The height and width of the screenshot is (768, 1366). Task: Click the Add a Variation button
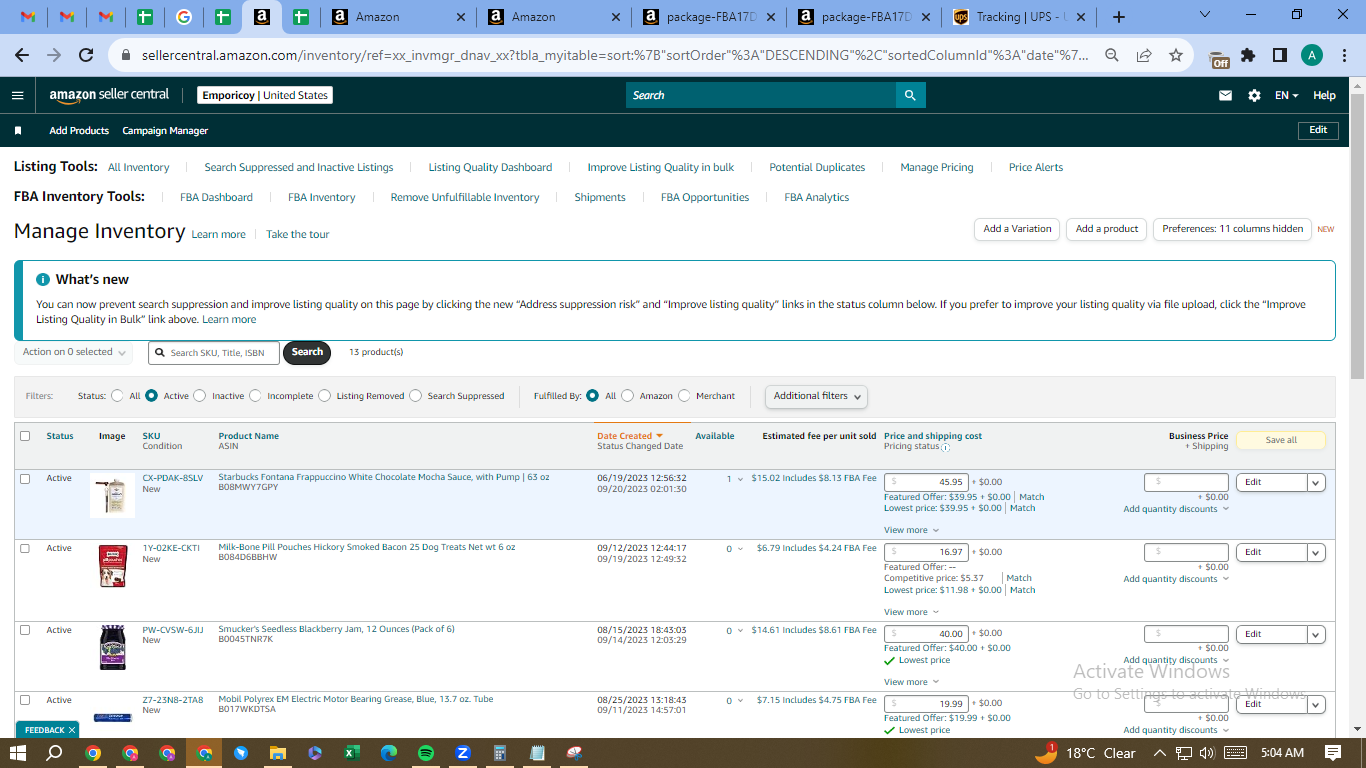(1017, 229)
